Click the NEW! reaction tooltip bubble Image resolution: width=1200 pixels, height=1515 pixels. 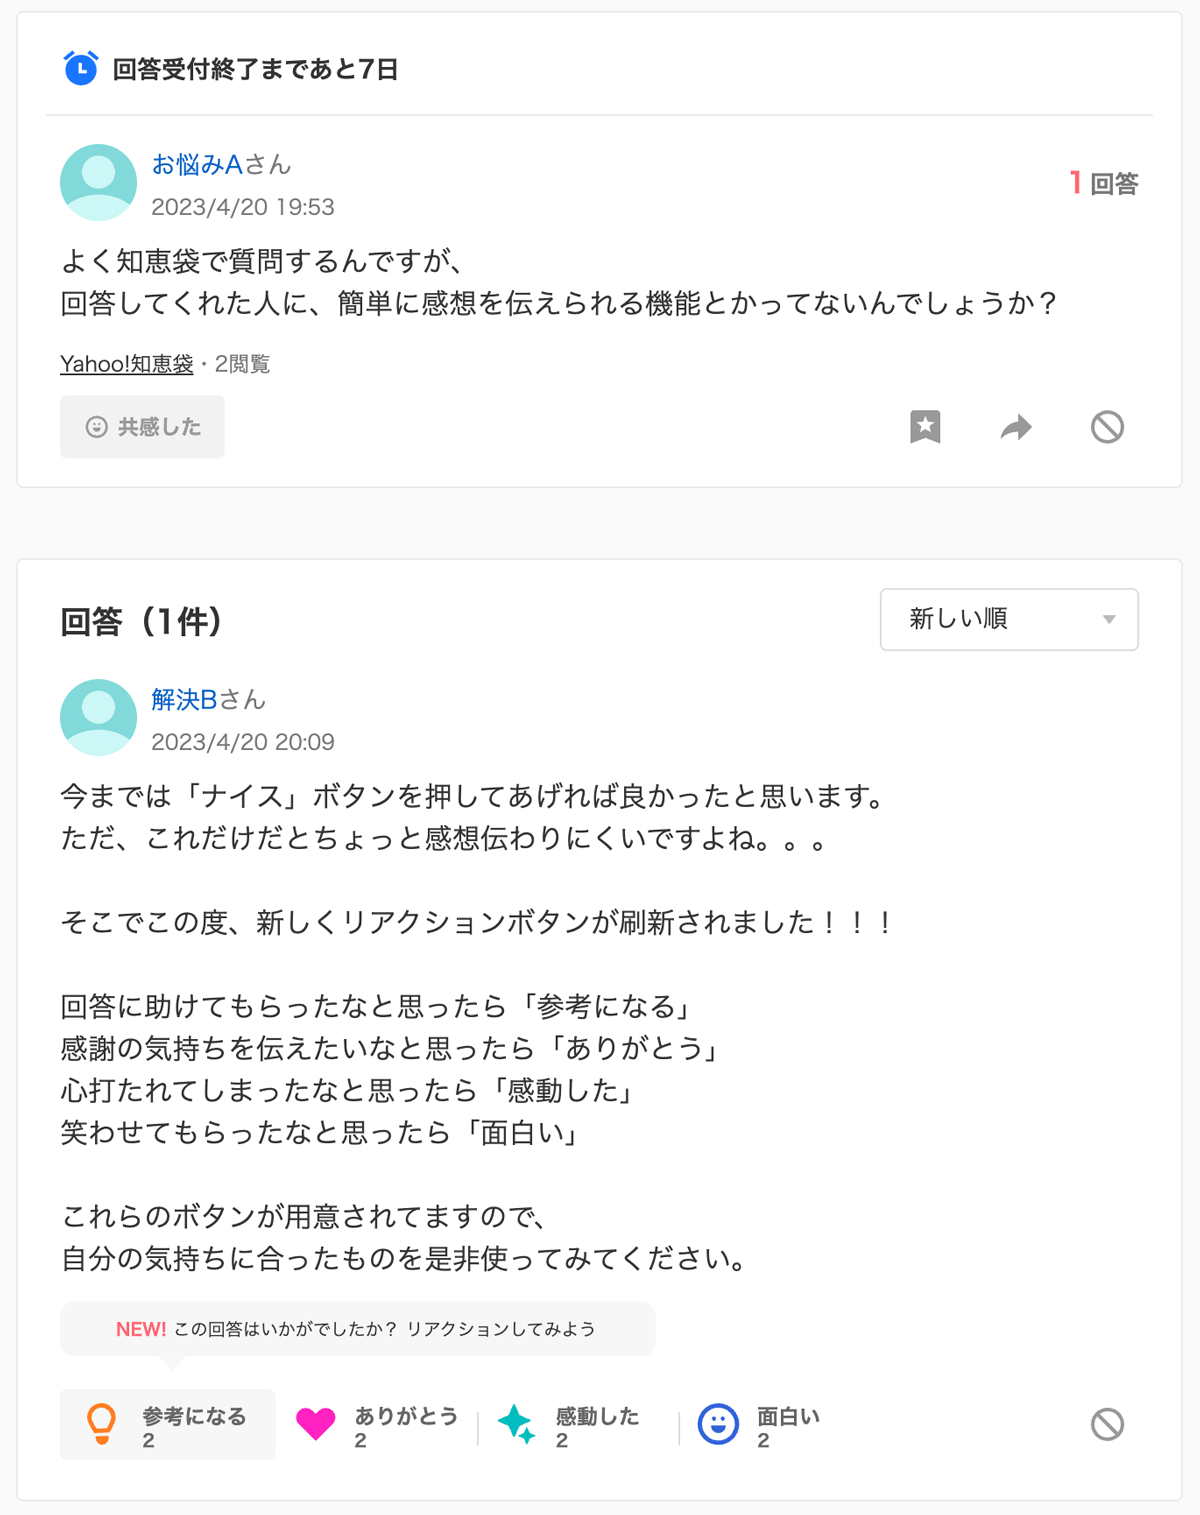click(x=357, y=1329)
